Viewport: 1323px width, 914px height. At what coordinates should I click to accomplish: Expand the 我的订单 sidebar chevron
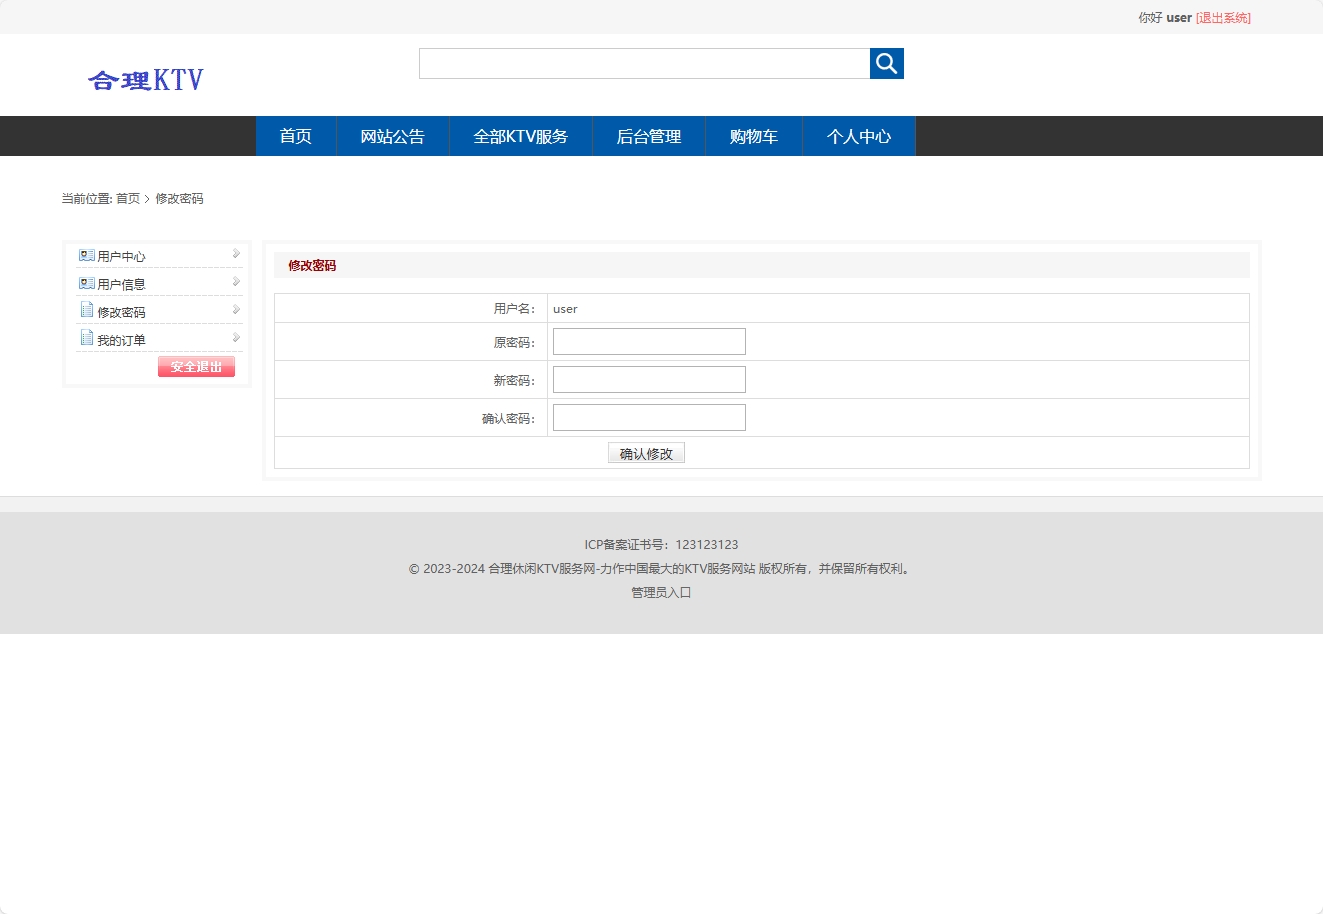tap(235, 338)
